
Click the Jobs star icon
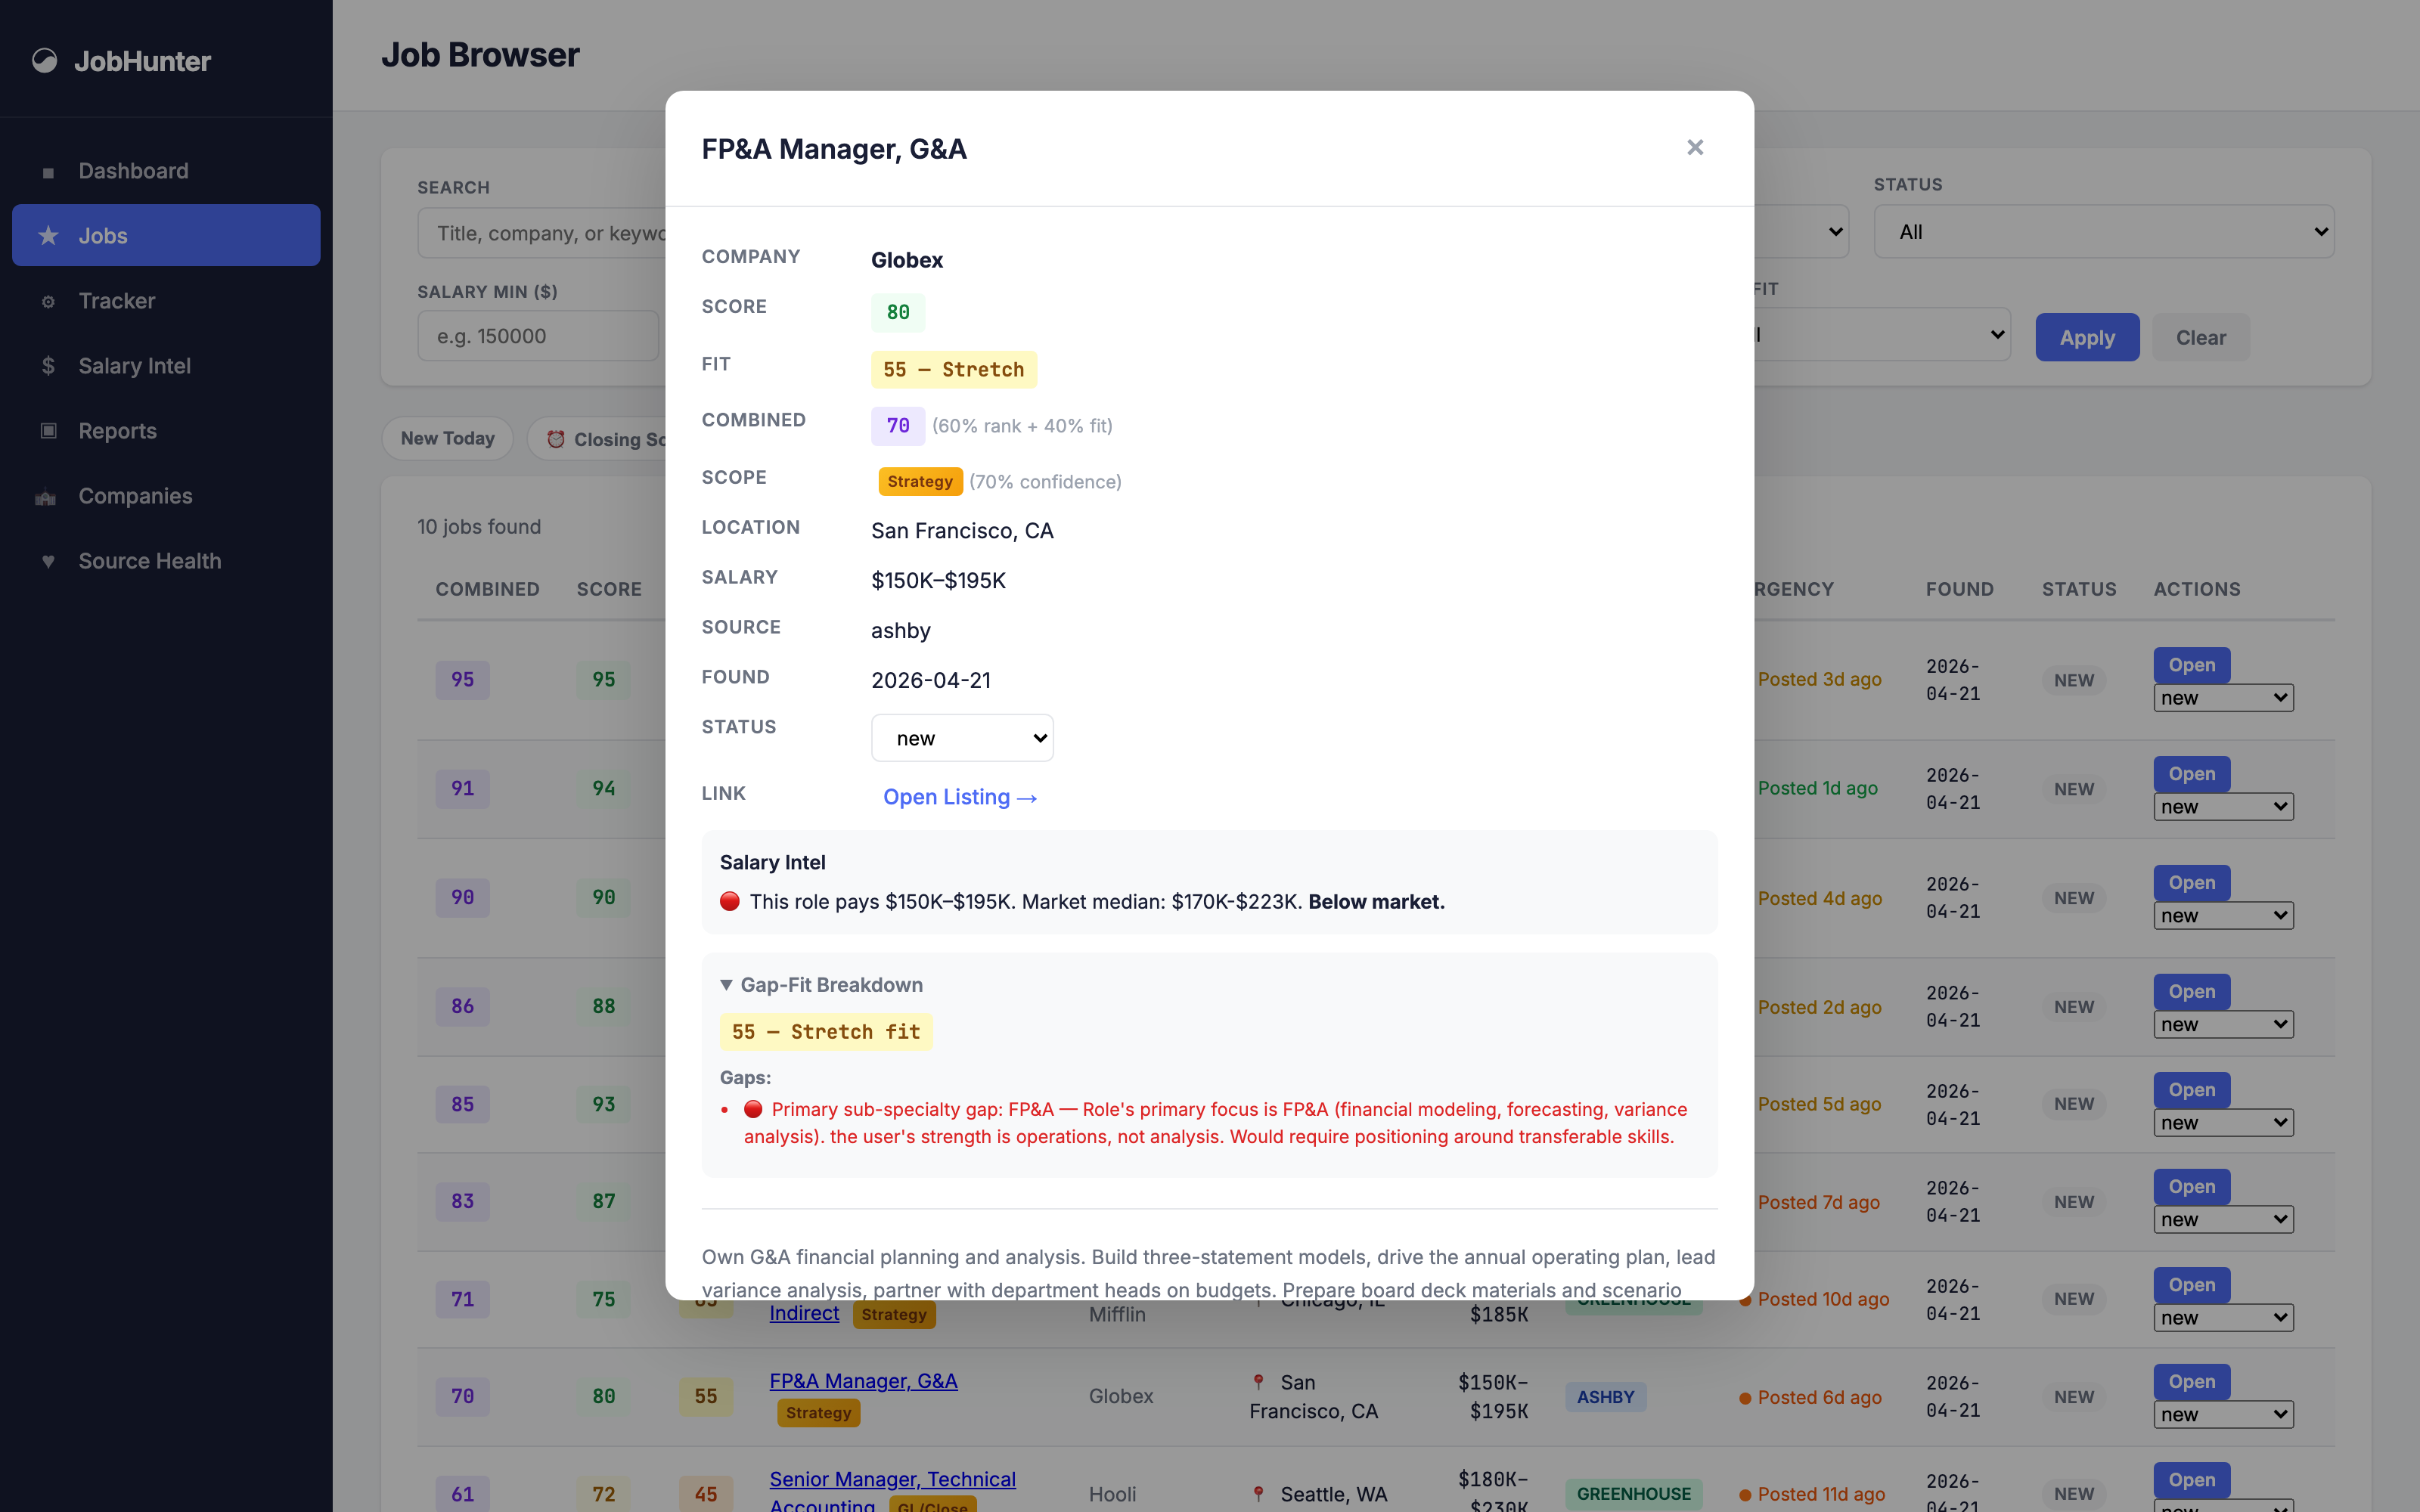(48, 236)
